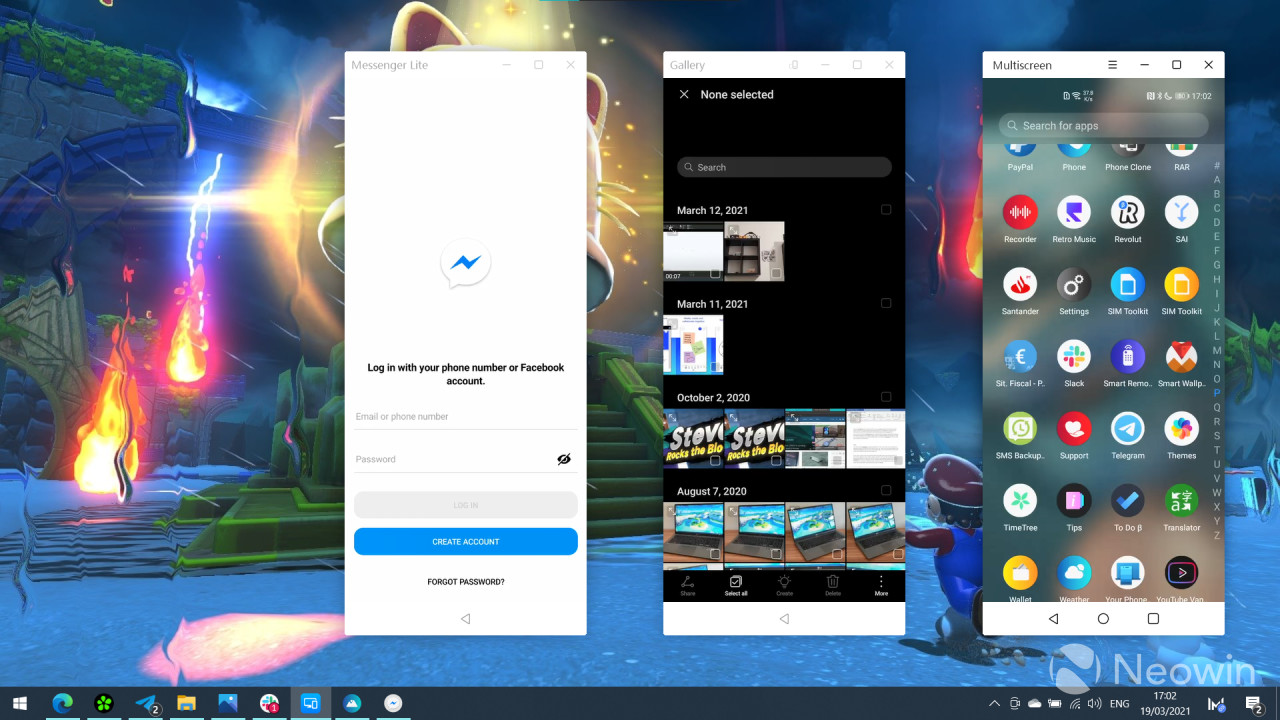The height and width of the screenshot is (720, 1280).
Task: Open the Retro Music app
Action: point(1074,212)
